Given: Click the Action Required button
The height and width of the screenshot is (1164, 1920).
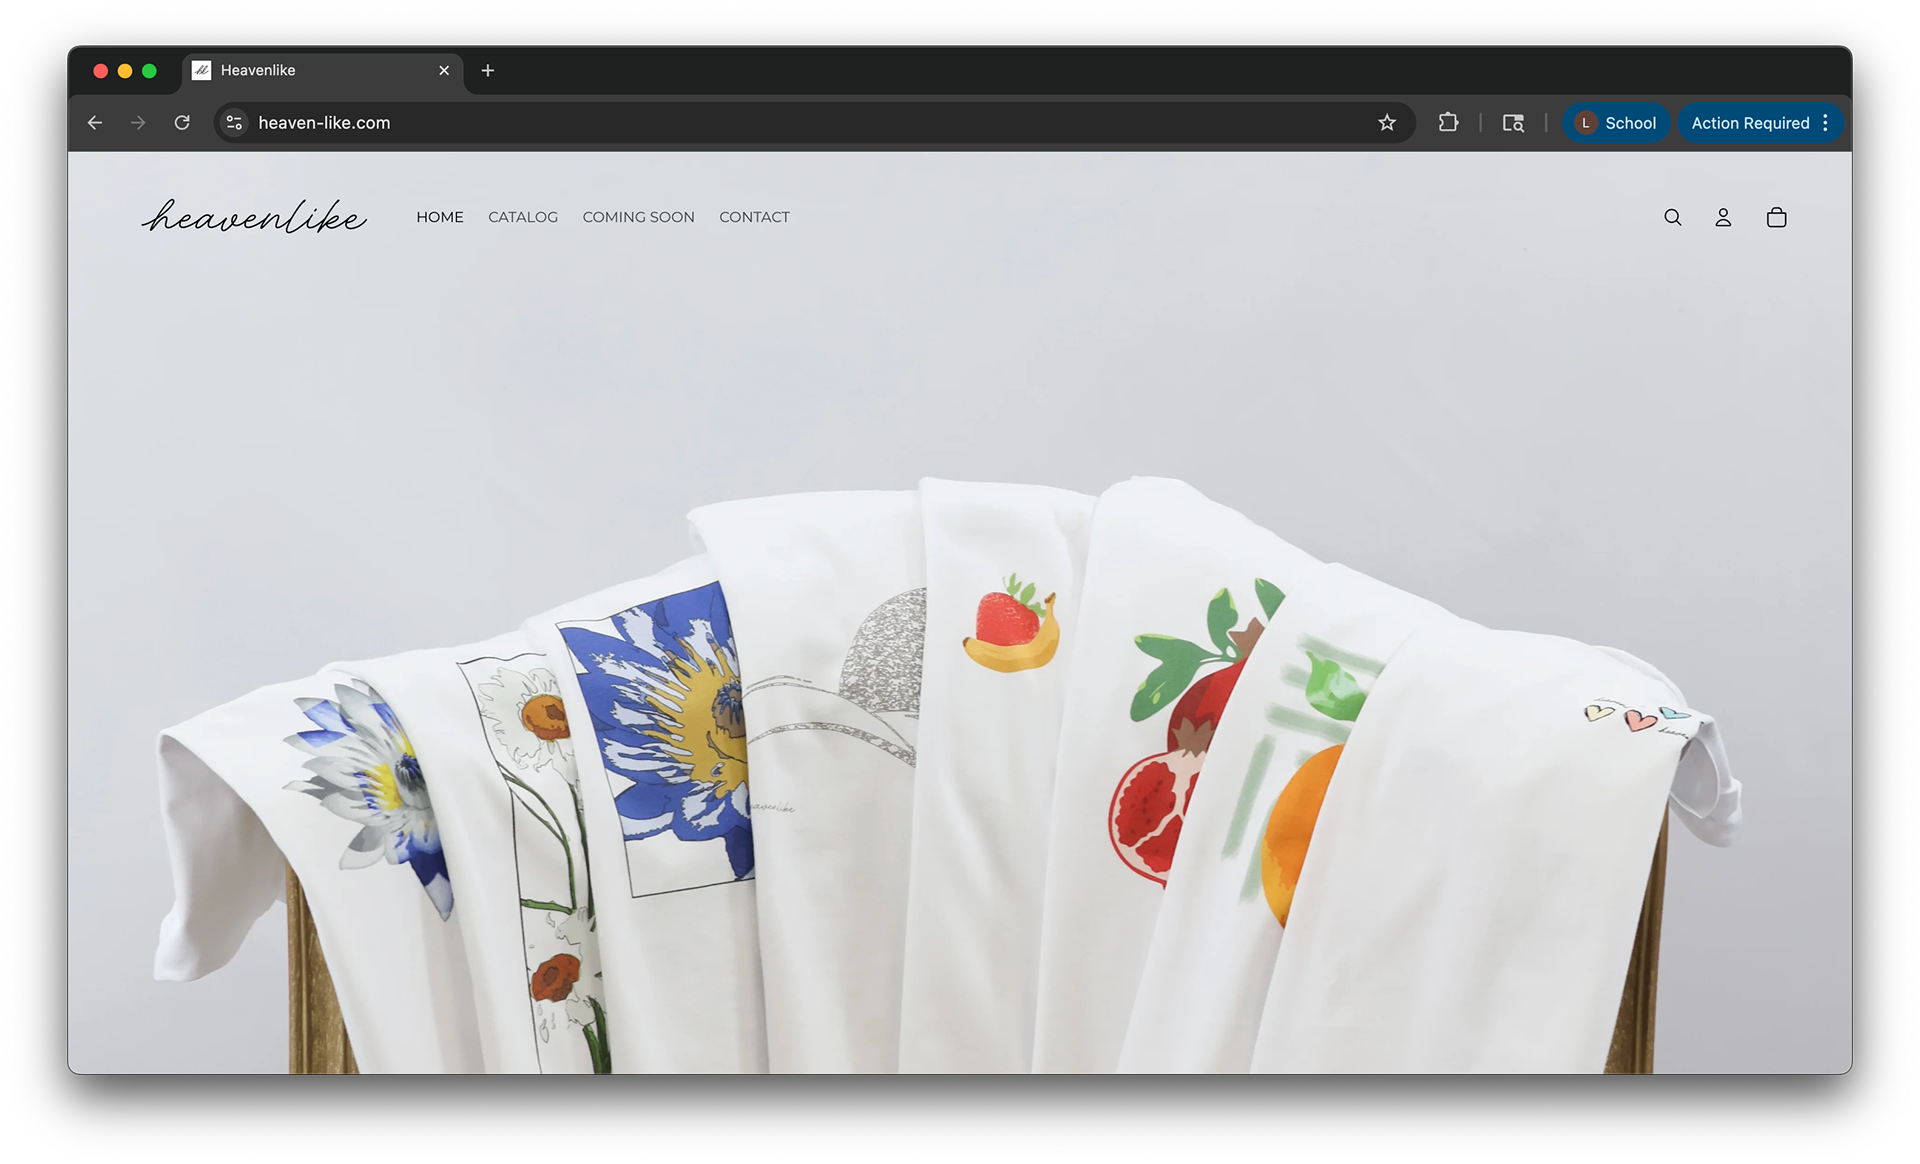Looking at the screenshot, I should (1749, 123).
